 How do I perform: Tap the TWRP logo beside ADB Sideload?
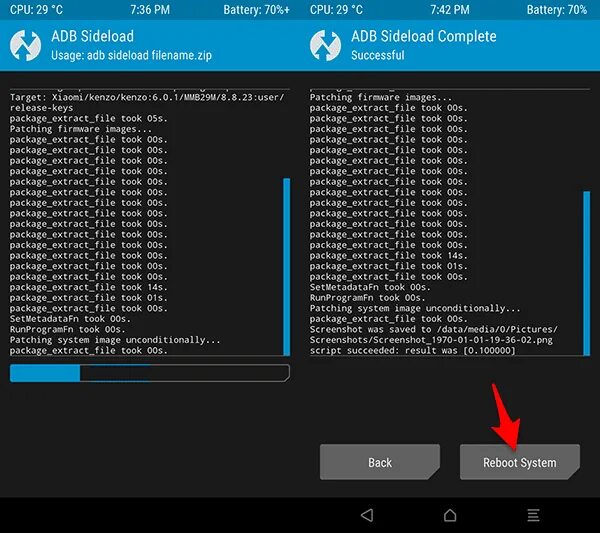(x=25, y=46)
